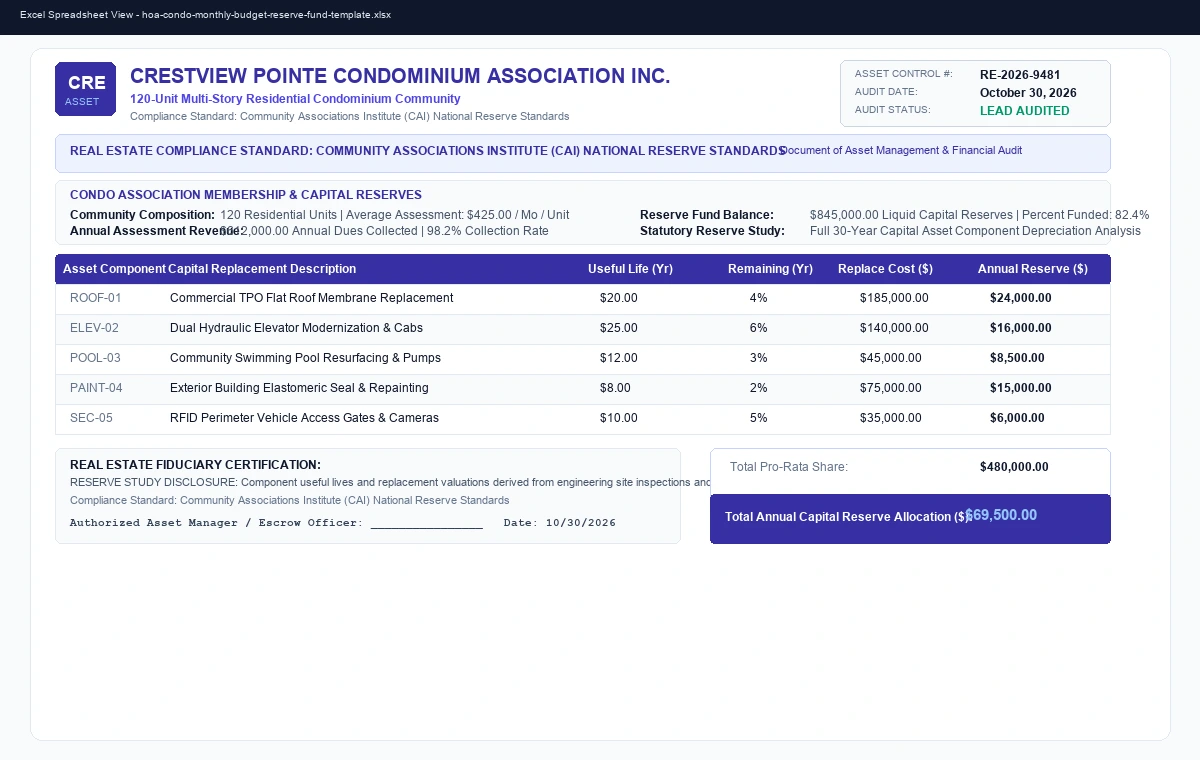This screenshot has width=1200, height=760.
Task: Click annual reserve $16,000.00
Action: tap(1021, 328)
